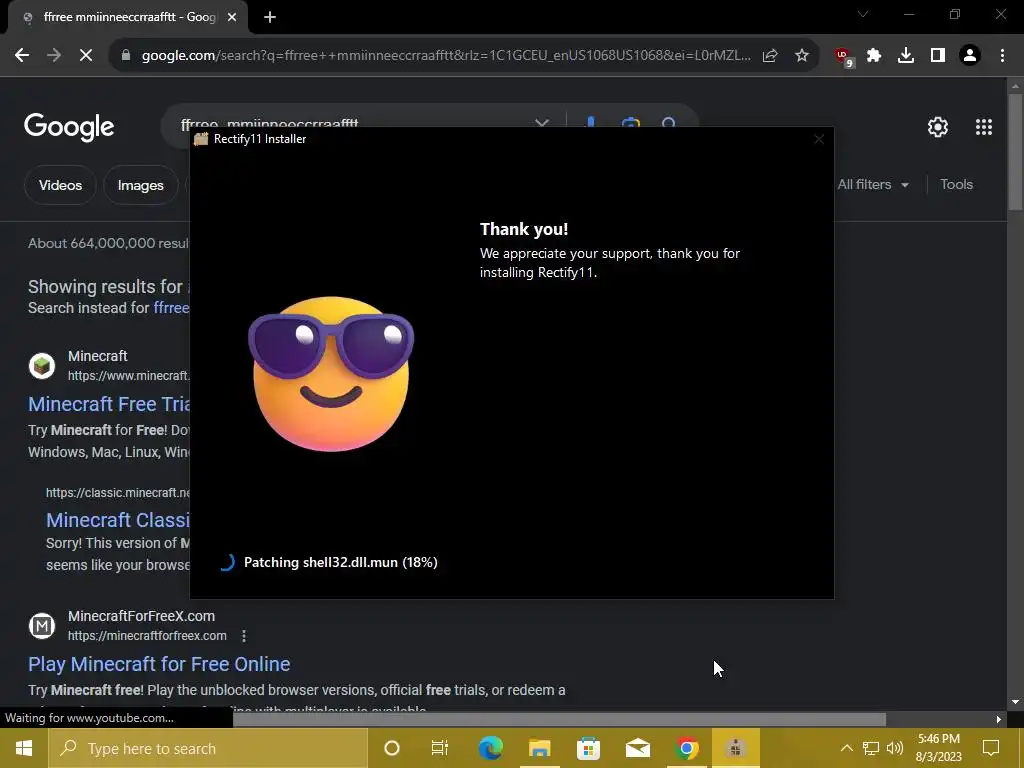Open Chrome downloads icon
This screenshot has width=1024, height=768.
[906, 56]
